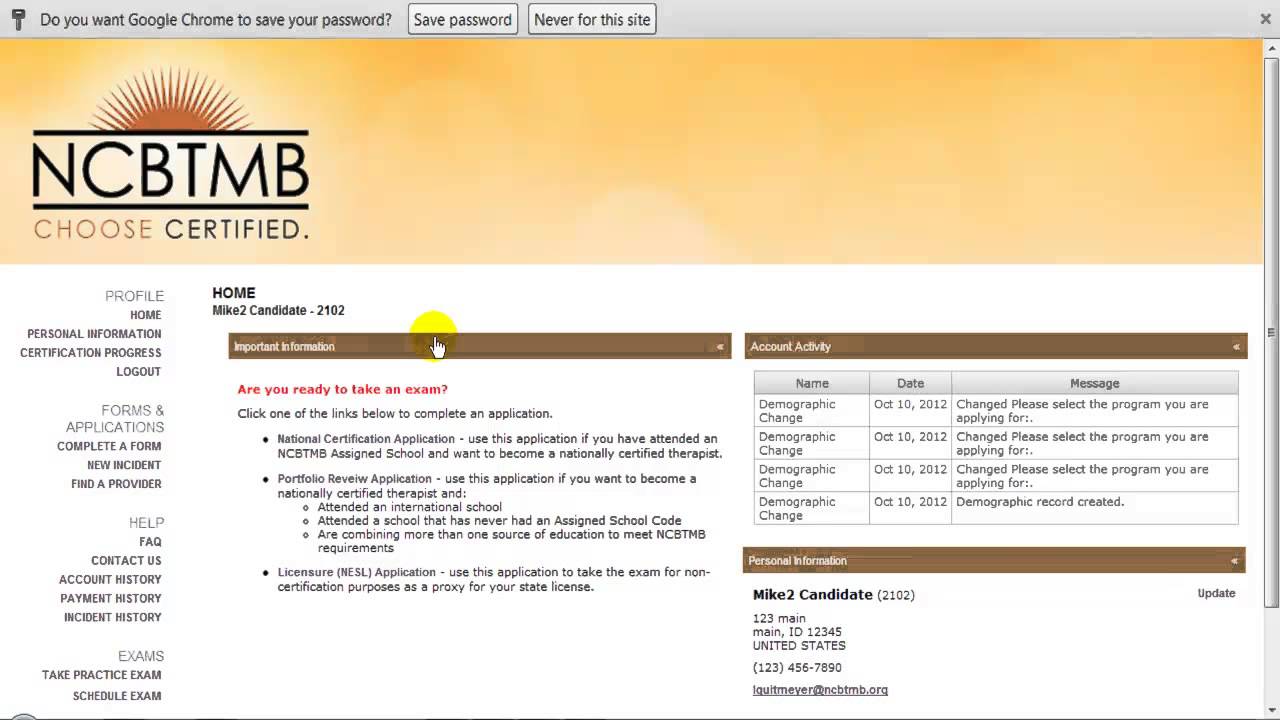Image resolution: width=1280 pixels, height=720 pixels.
Task: Click Save password button
Action: (x=463, y=19)
